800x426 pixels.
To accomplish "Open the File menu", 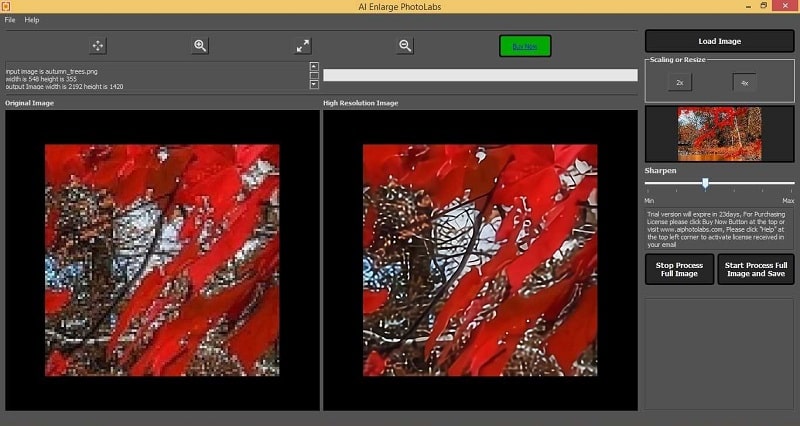I will [10, 20].
